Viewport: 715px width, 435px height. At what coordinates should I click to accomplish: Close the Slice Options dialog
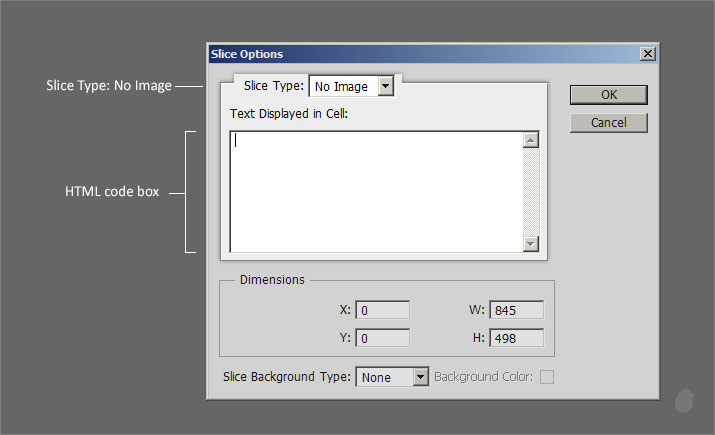tap(648, 54)
